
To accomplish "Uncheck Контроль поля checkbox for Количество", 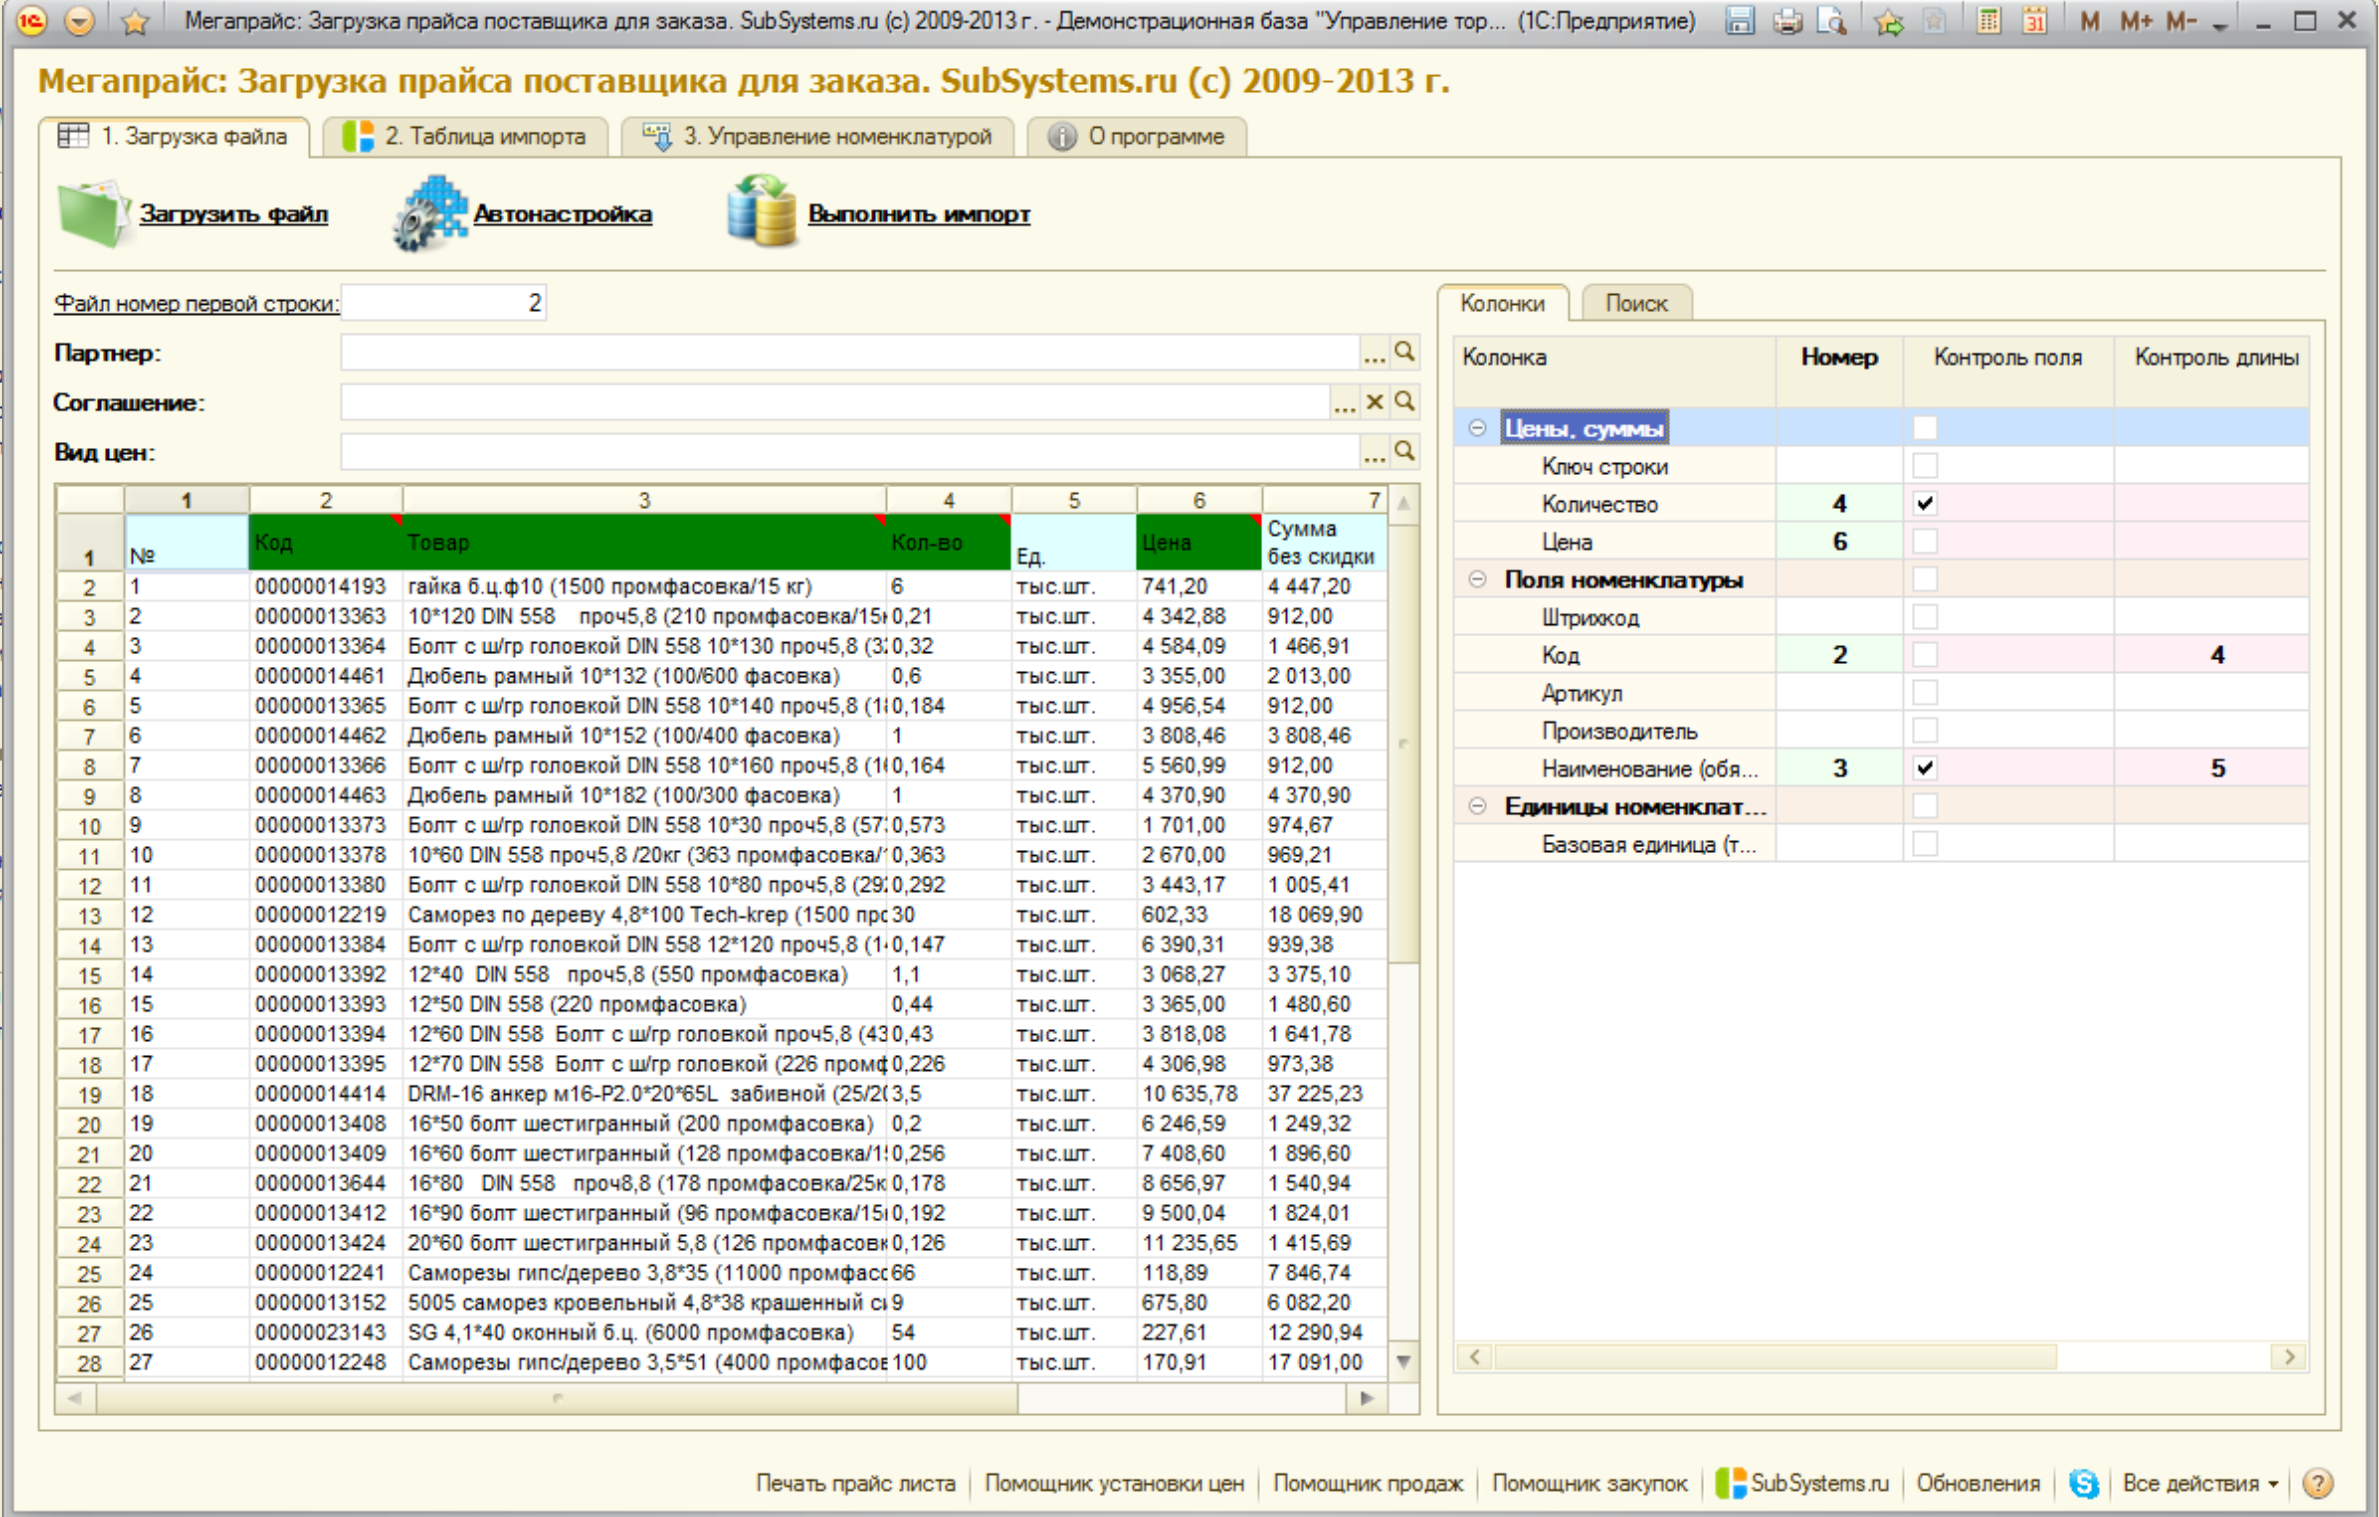I will click(1925, 503).
